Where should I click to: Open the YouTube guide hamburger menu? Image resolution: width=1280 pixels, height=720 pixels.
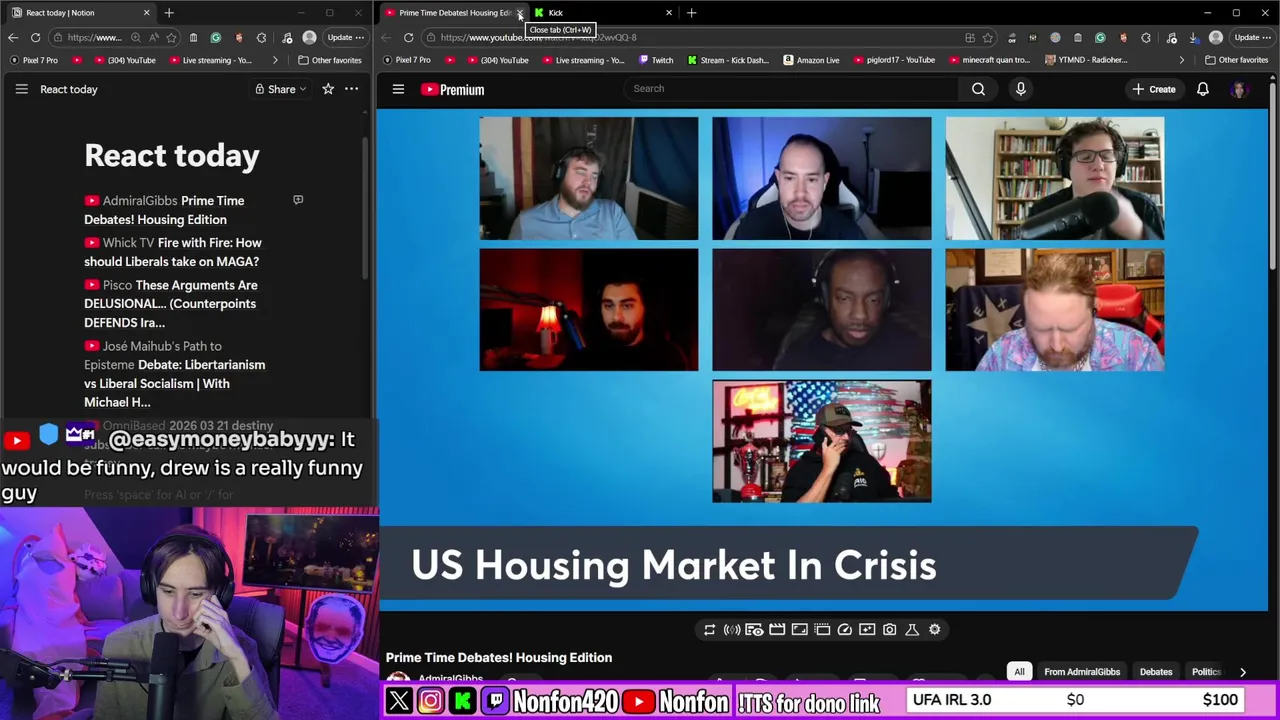coord(398,89)
